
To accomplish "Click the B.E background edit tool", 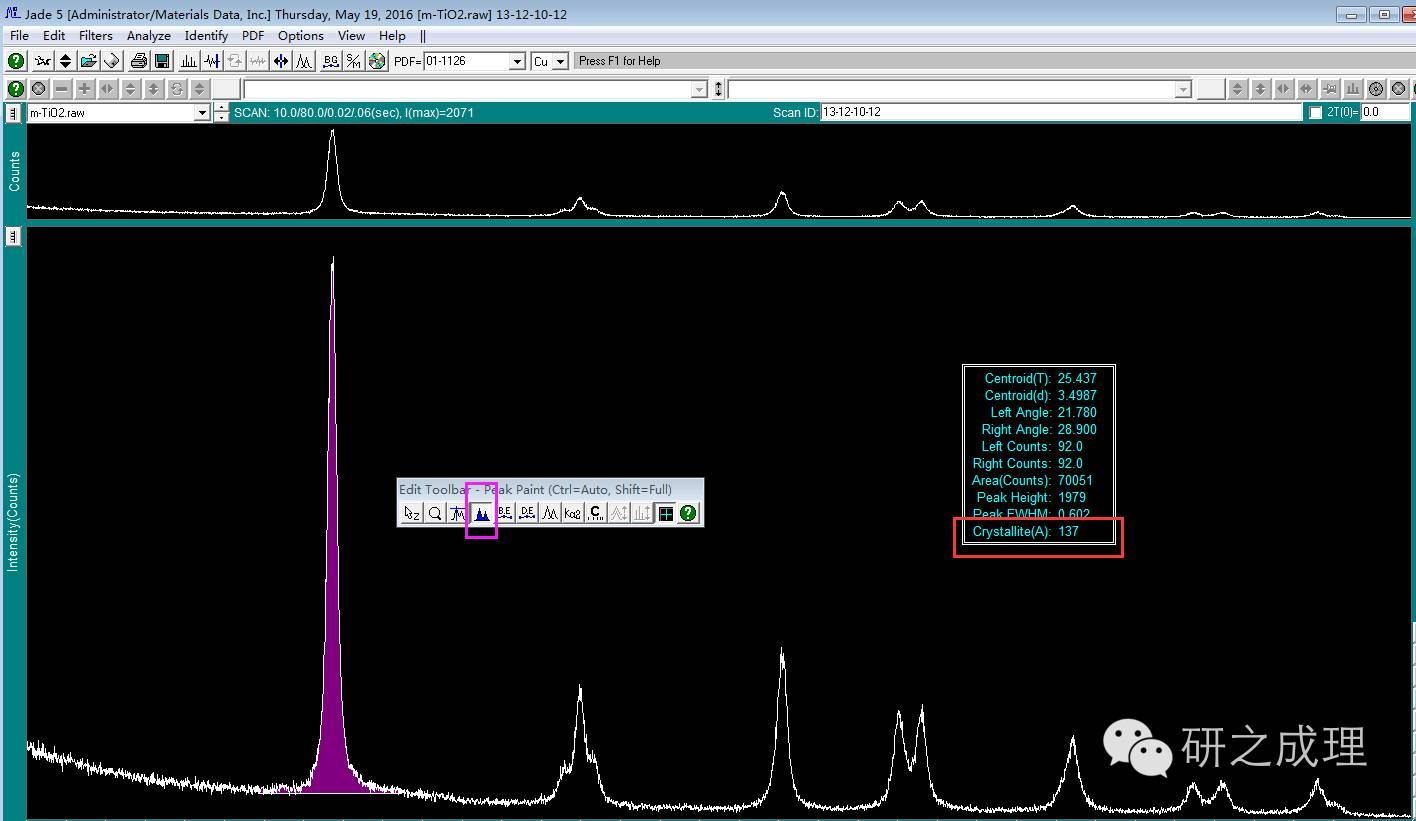I will tap(504, 513).
